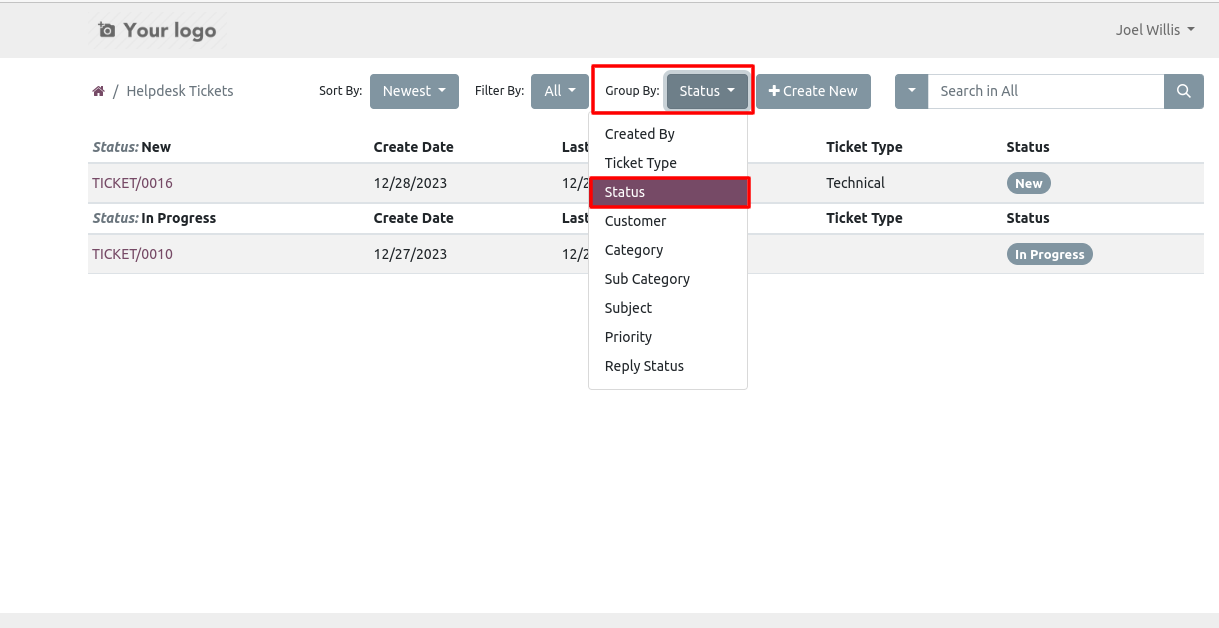Click the 12/27/2023 create date cell
The image size is (1219, 628).
pyautogui.click(x=410, y=254)
